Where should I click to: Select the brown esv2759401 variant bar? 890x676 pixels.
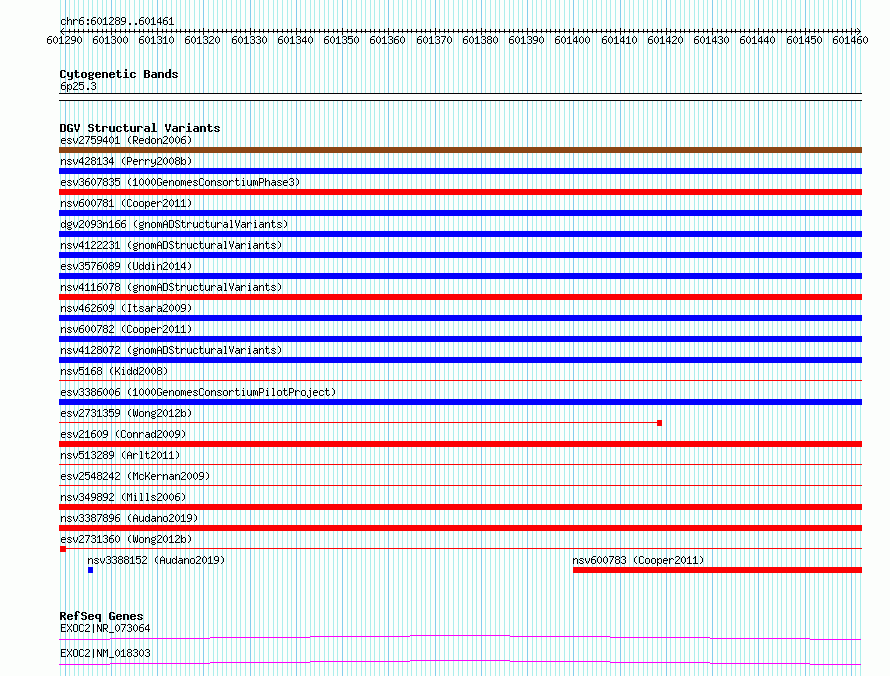point(460,150)
